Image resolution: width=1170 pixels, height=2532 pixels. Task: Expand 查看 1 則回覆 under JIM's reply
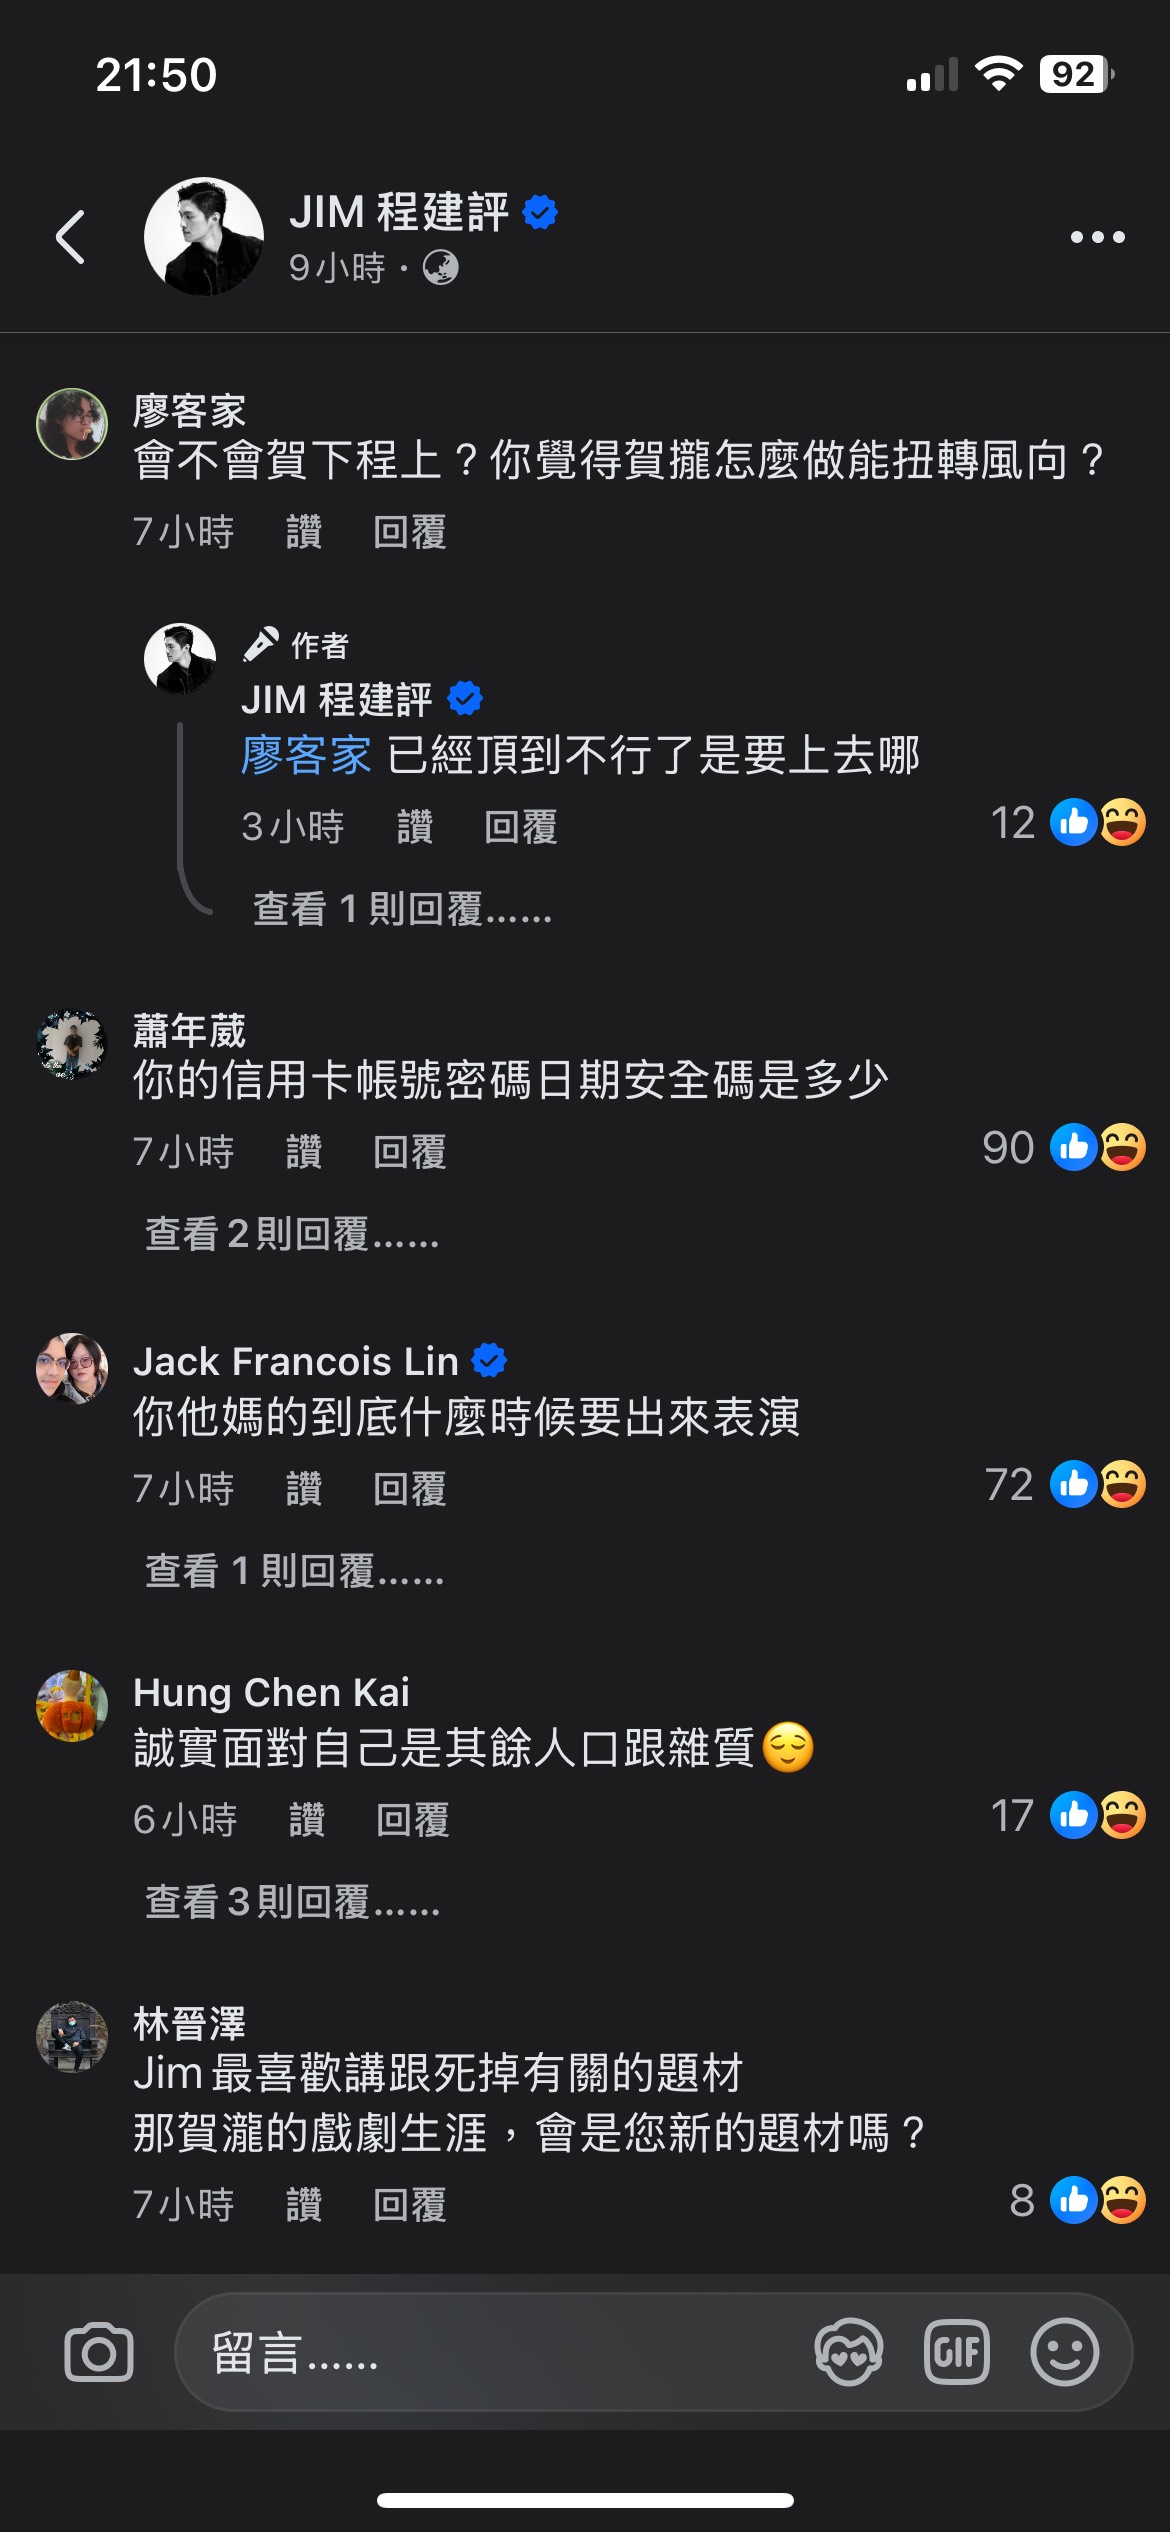point(402,909)
